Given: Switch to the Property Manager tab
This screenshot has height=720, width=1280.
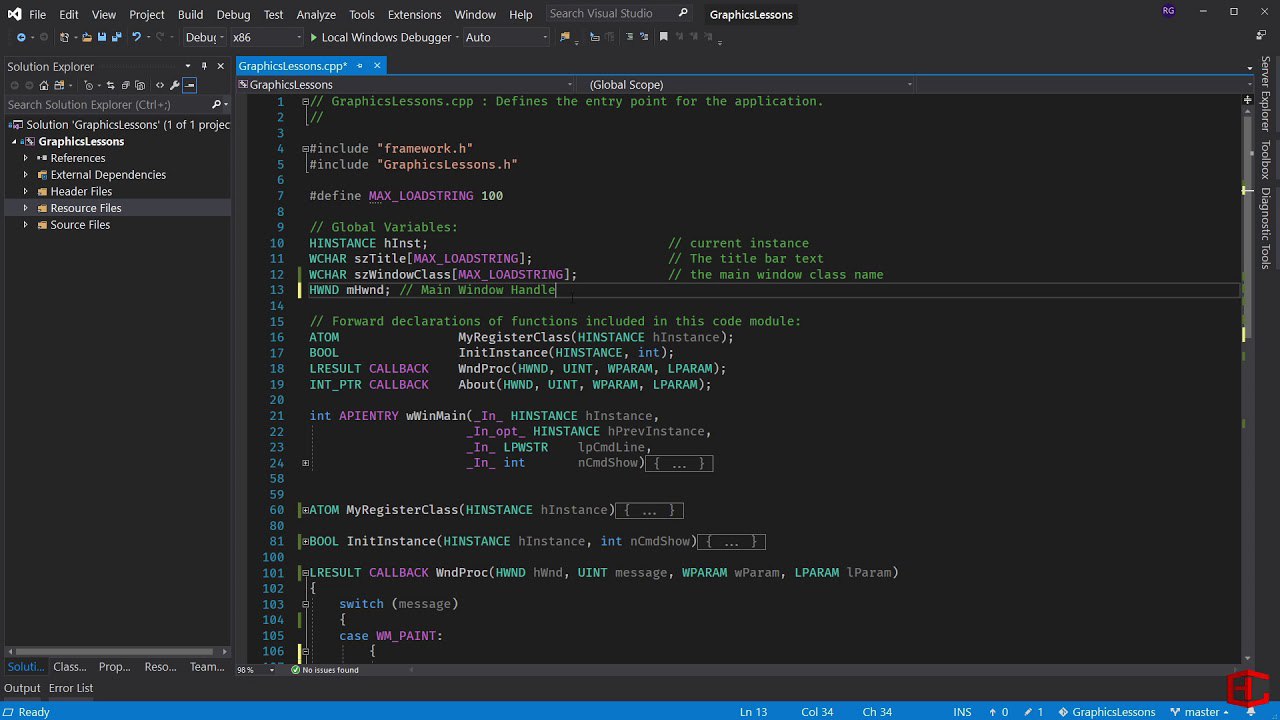Looking at the screenshot, I should click(x=115, y=667).
